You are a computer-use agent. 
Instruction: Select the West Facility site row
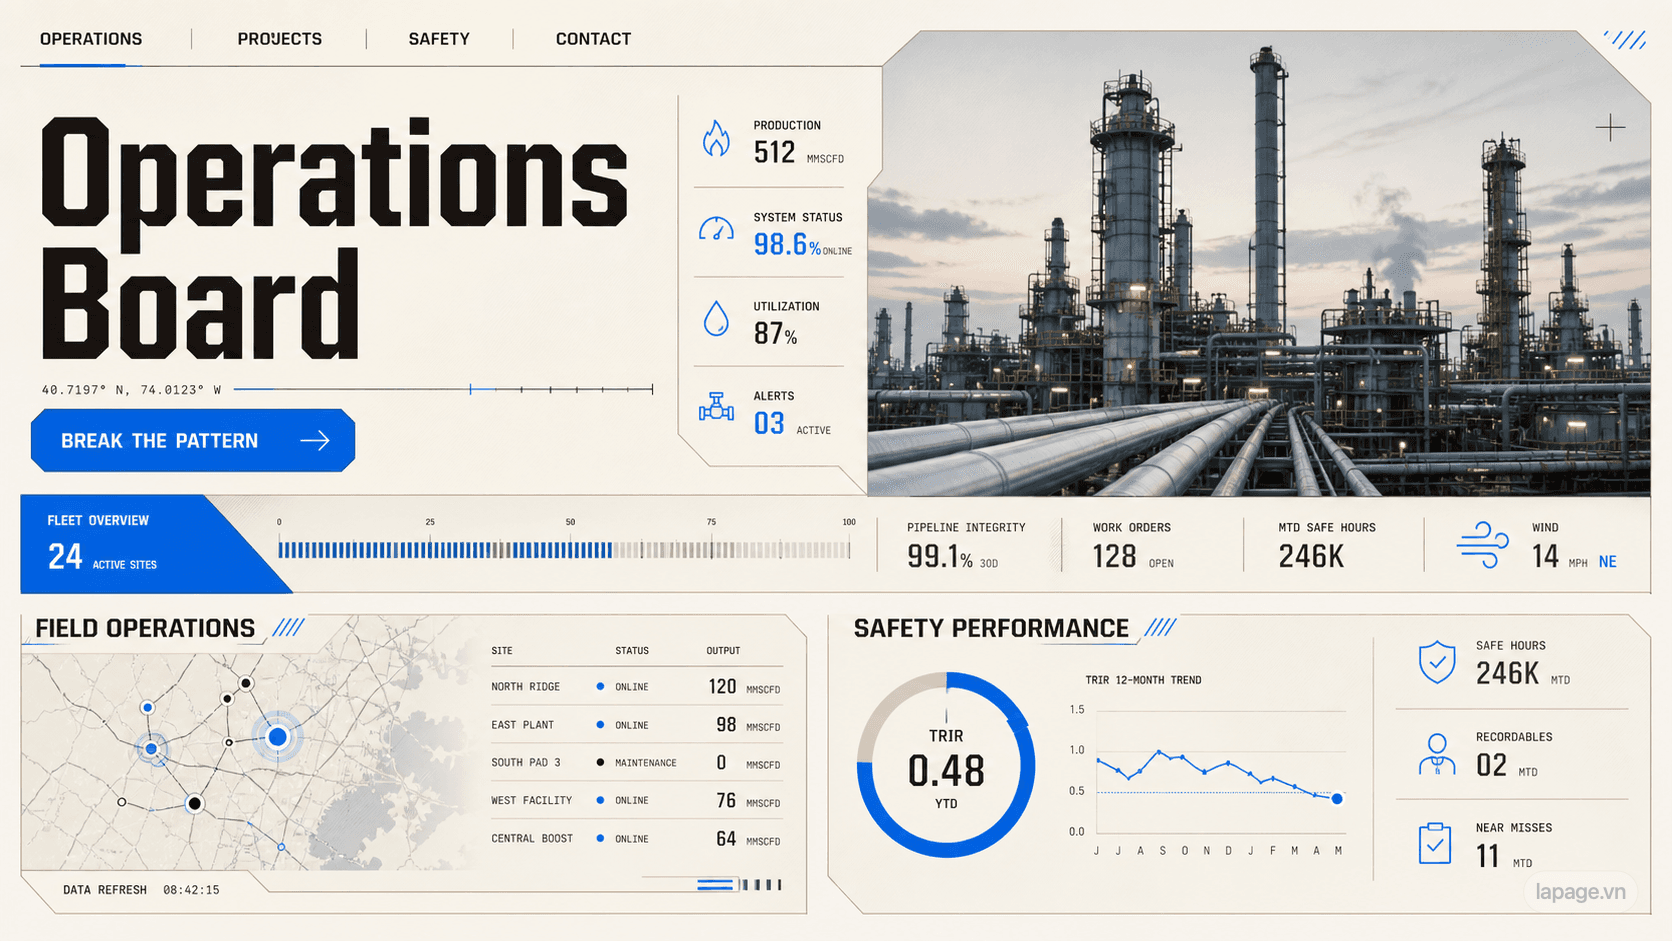tap(636, 801)
